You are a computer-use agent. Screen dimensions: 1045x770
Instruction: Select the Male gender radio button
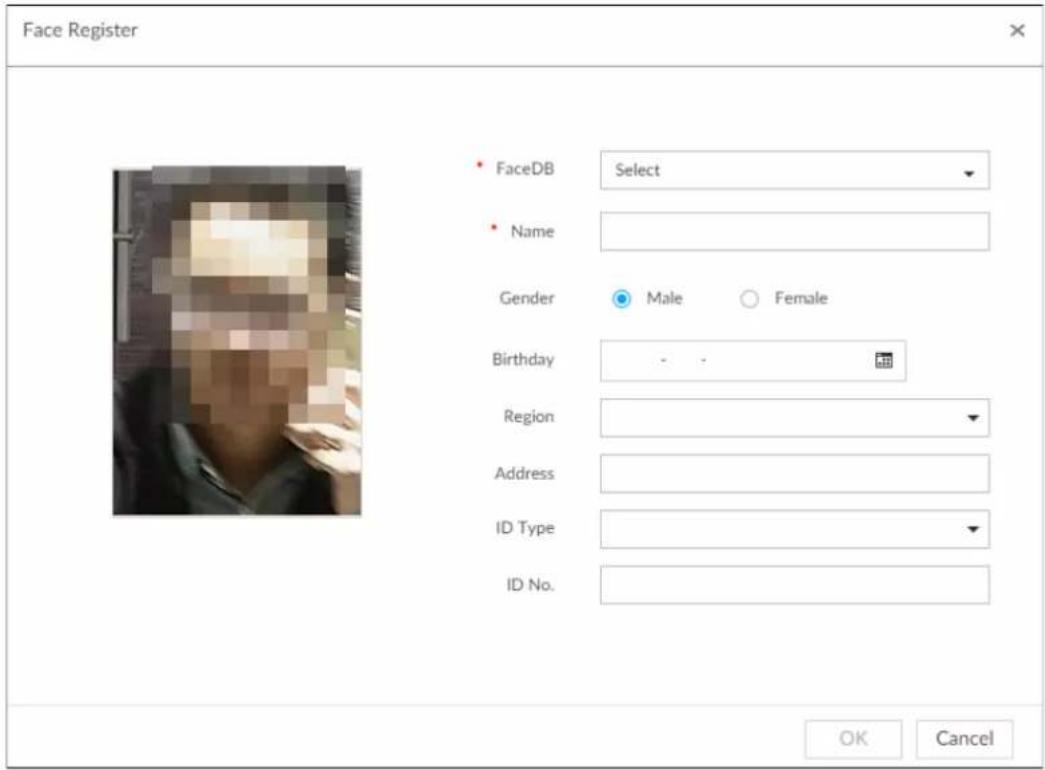pyautogui.click(x=621, y=299)
